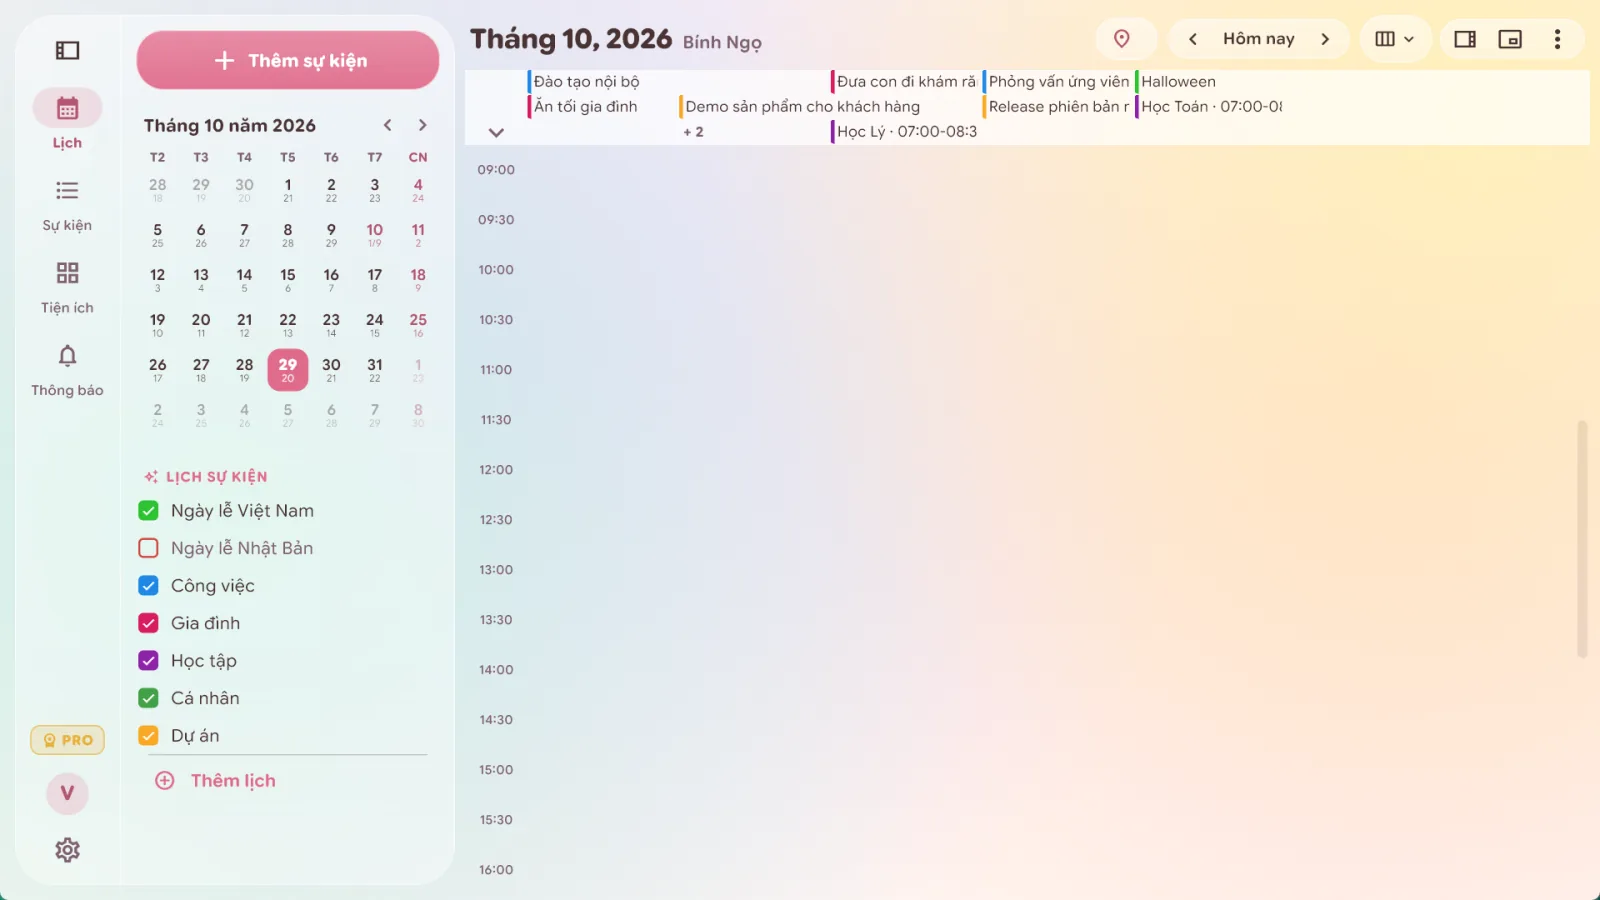Collapse the all-day events chevron
Viewport: 1600px width, 900px height.
496,132
